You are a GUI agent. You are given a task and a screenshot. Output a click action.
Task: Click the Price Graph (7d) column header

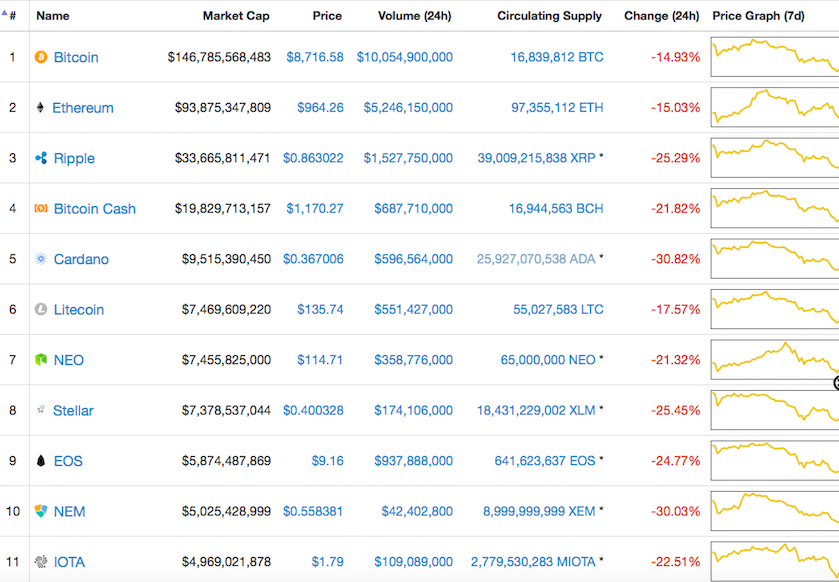758,16
